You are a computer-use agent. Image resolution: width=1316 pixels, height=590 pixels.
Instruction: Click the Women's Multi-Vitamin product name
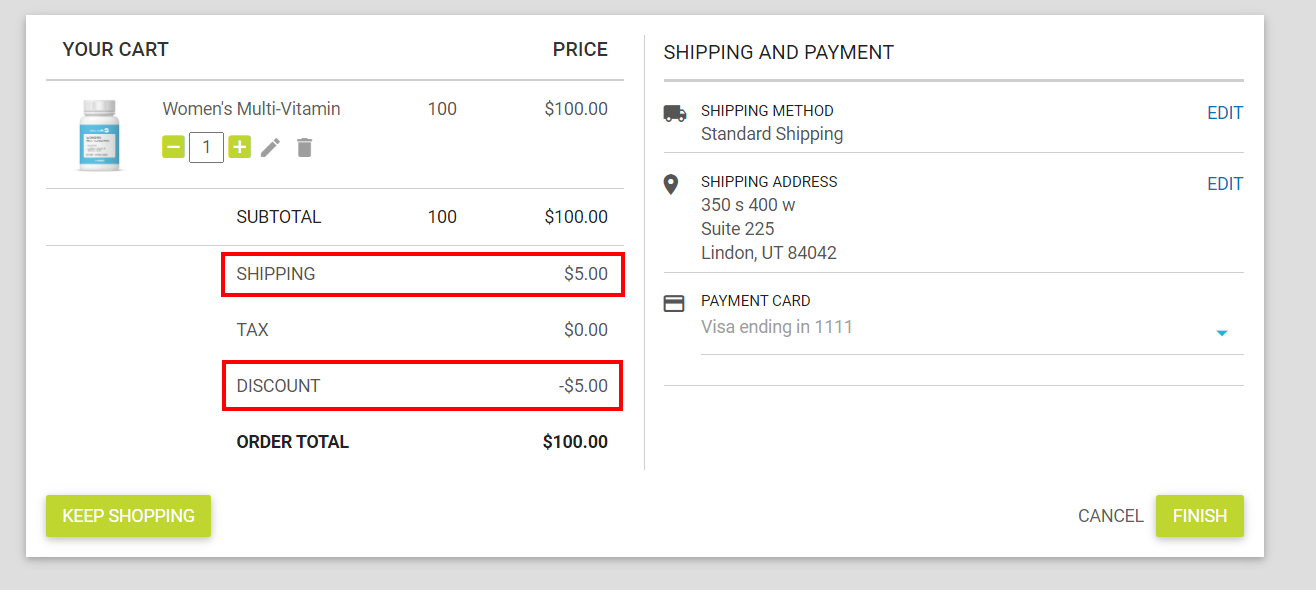[x=251, y=109]
